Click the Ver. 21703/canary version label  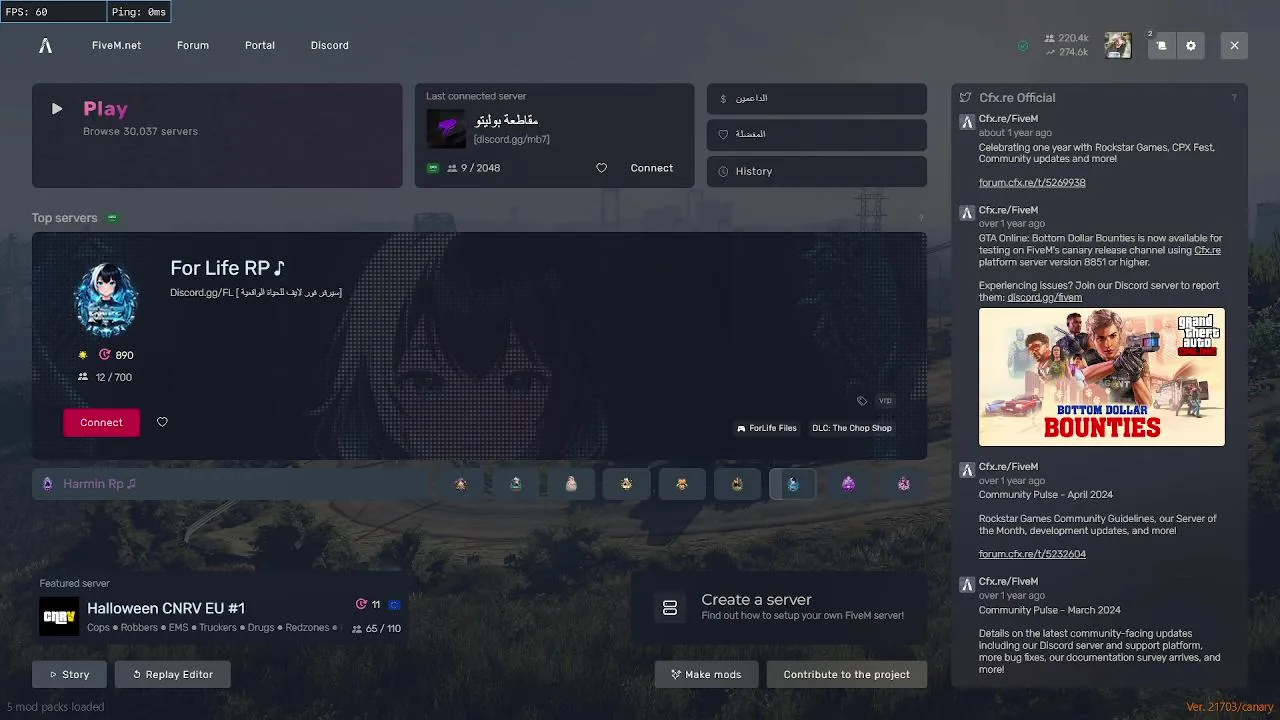[1228, 707]
